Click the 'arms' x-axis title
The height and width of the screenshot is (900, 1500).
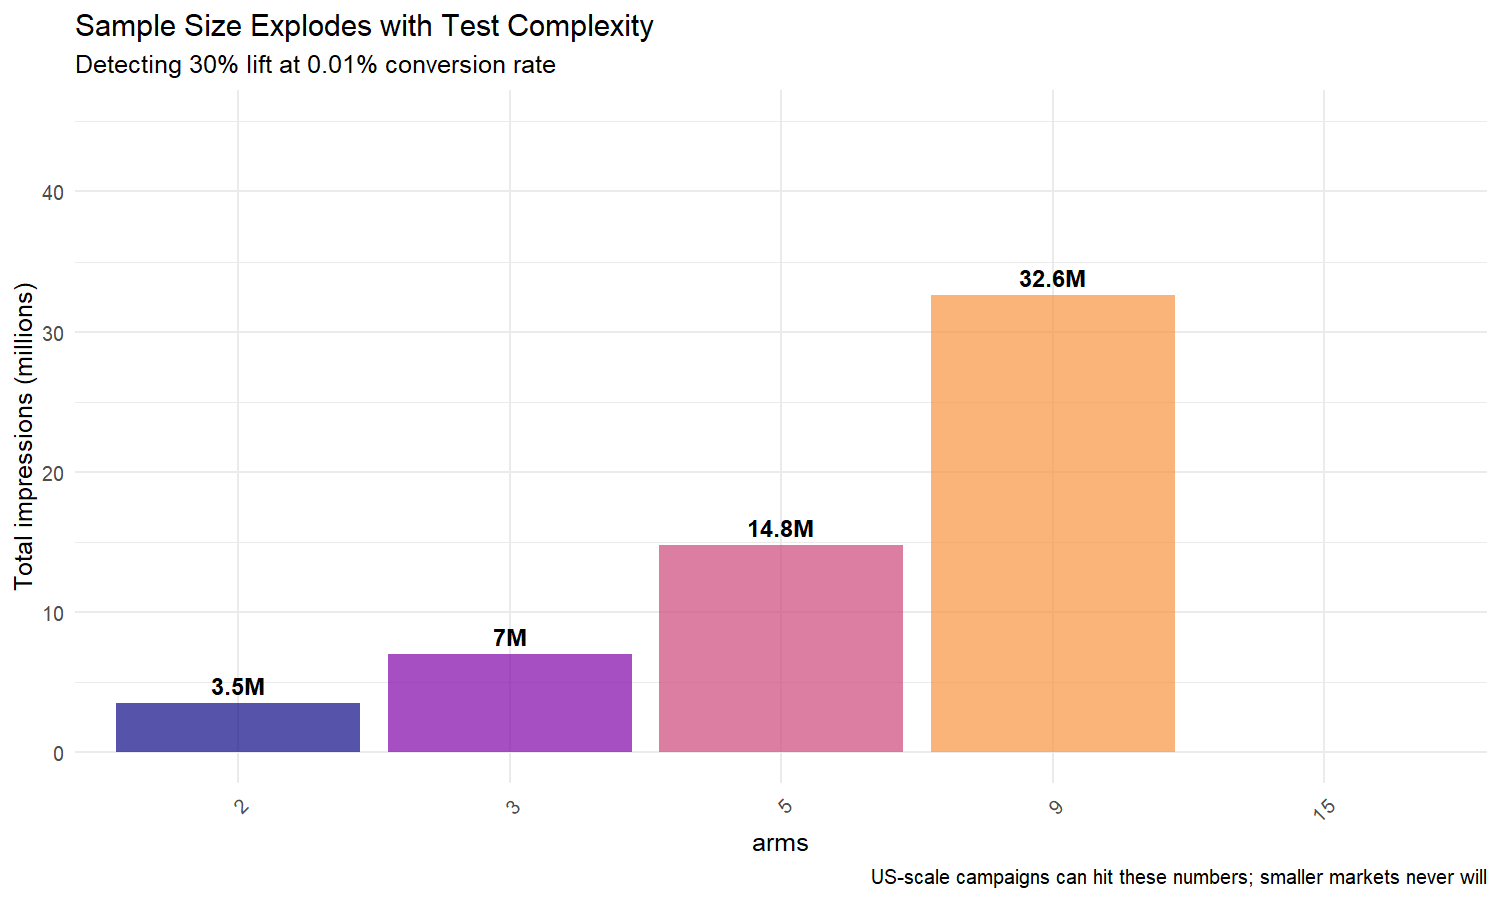pyautogui.click(x=780, y=843)
